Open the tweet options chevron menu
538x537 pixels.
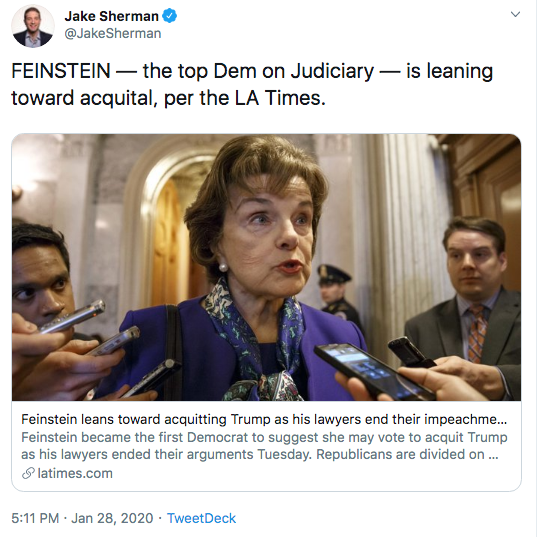[x=515, y=14]
